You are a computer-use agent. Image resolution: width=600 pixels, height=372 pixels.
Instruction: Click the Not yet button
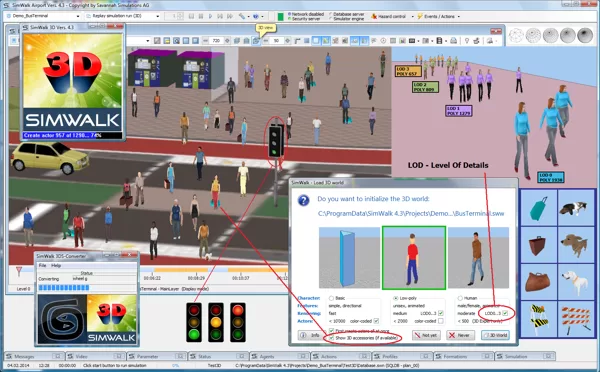[426, 335]
